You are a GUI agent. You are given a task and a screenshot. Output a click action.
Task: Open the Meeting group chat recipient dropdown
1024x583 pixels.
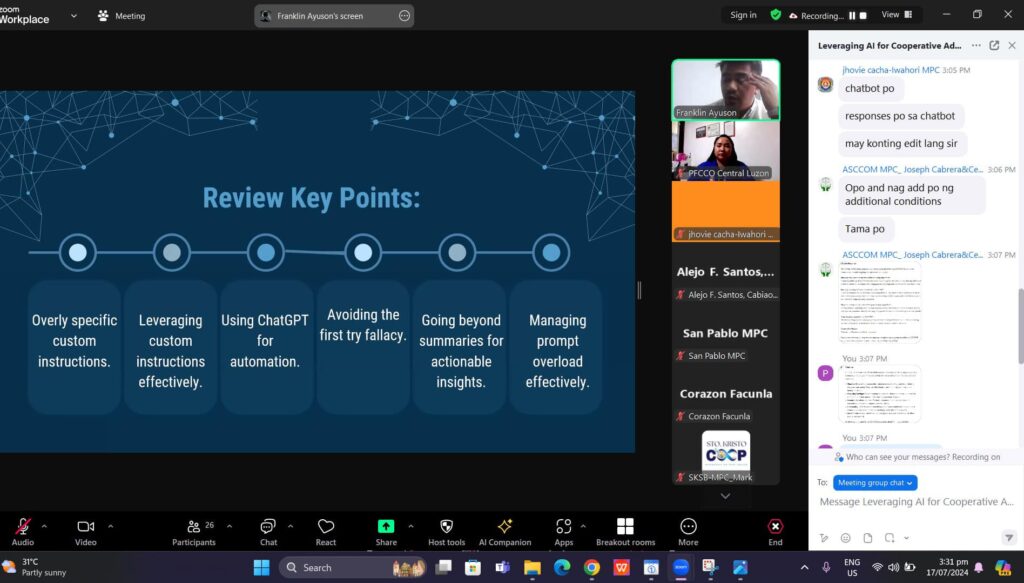tap(875, 482)
